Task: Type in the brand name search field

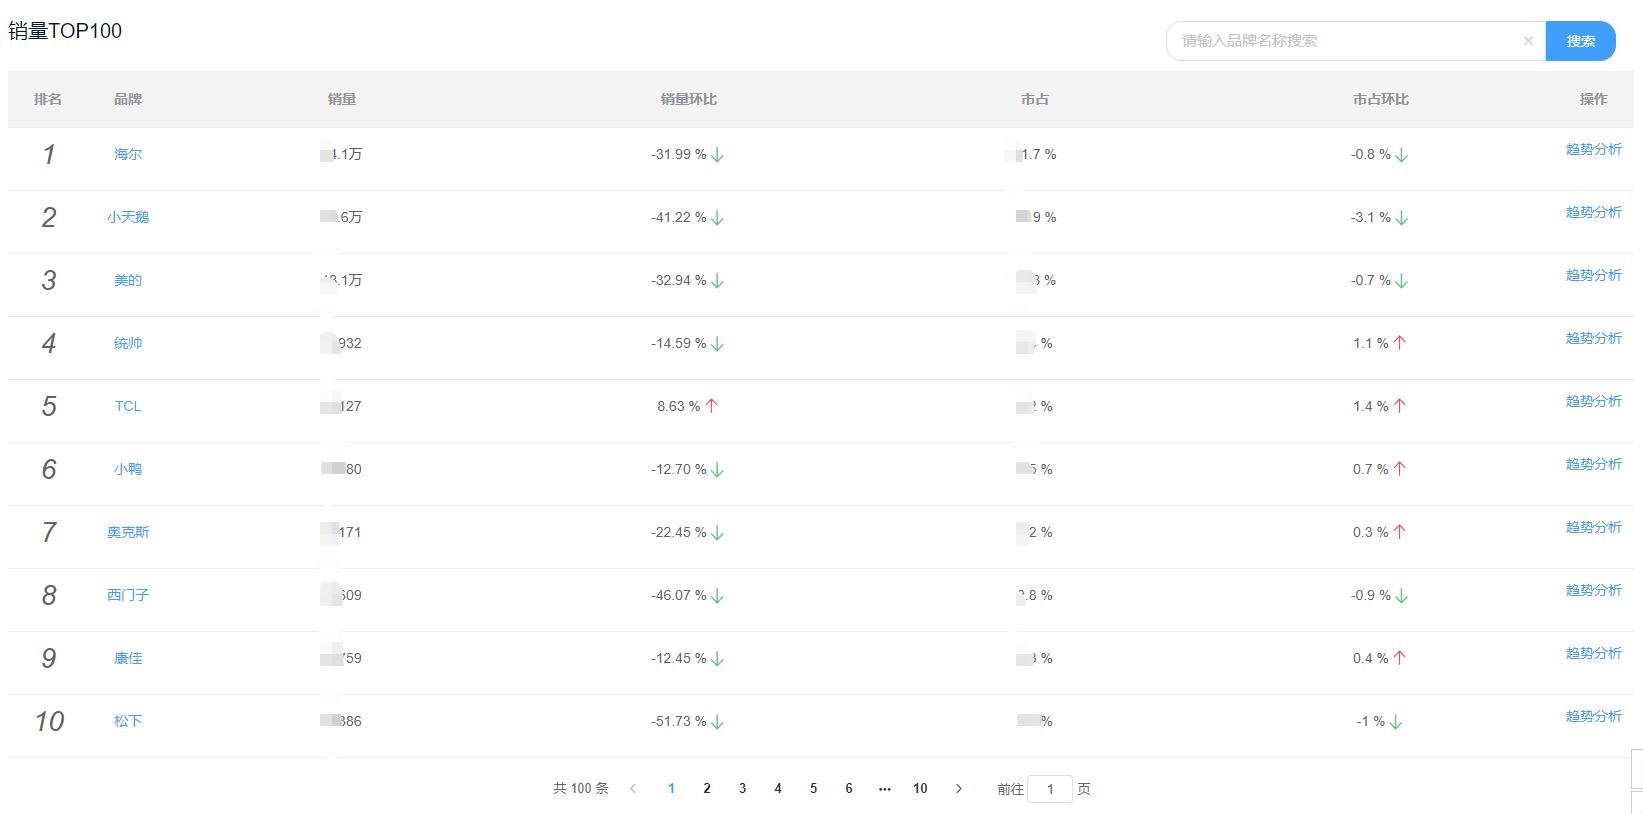Action: pyautogui.click(x=1345, y=41)
